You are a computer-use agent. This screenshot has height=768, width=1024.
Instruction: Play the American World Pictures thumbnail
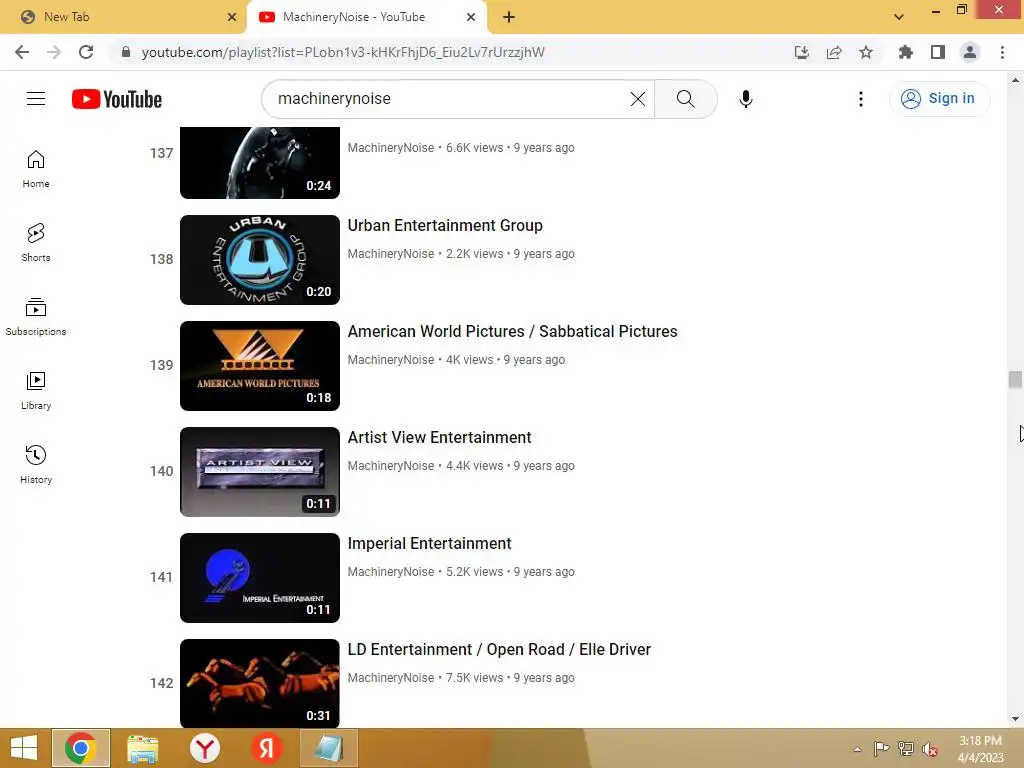260,366
